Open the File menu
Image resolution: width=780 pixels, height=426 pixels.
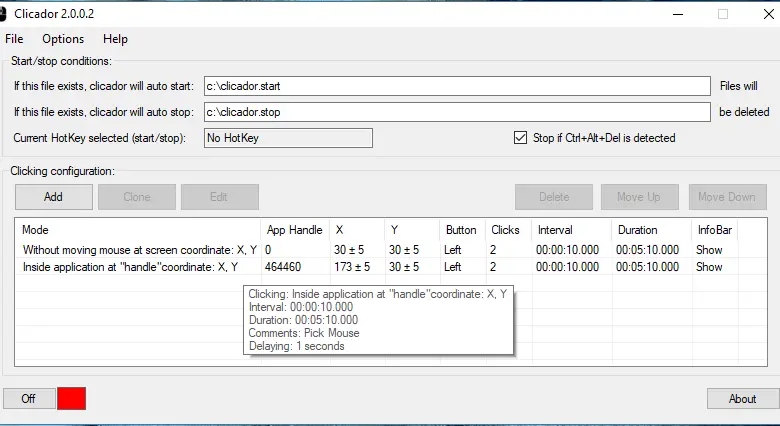coord(14,39)
